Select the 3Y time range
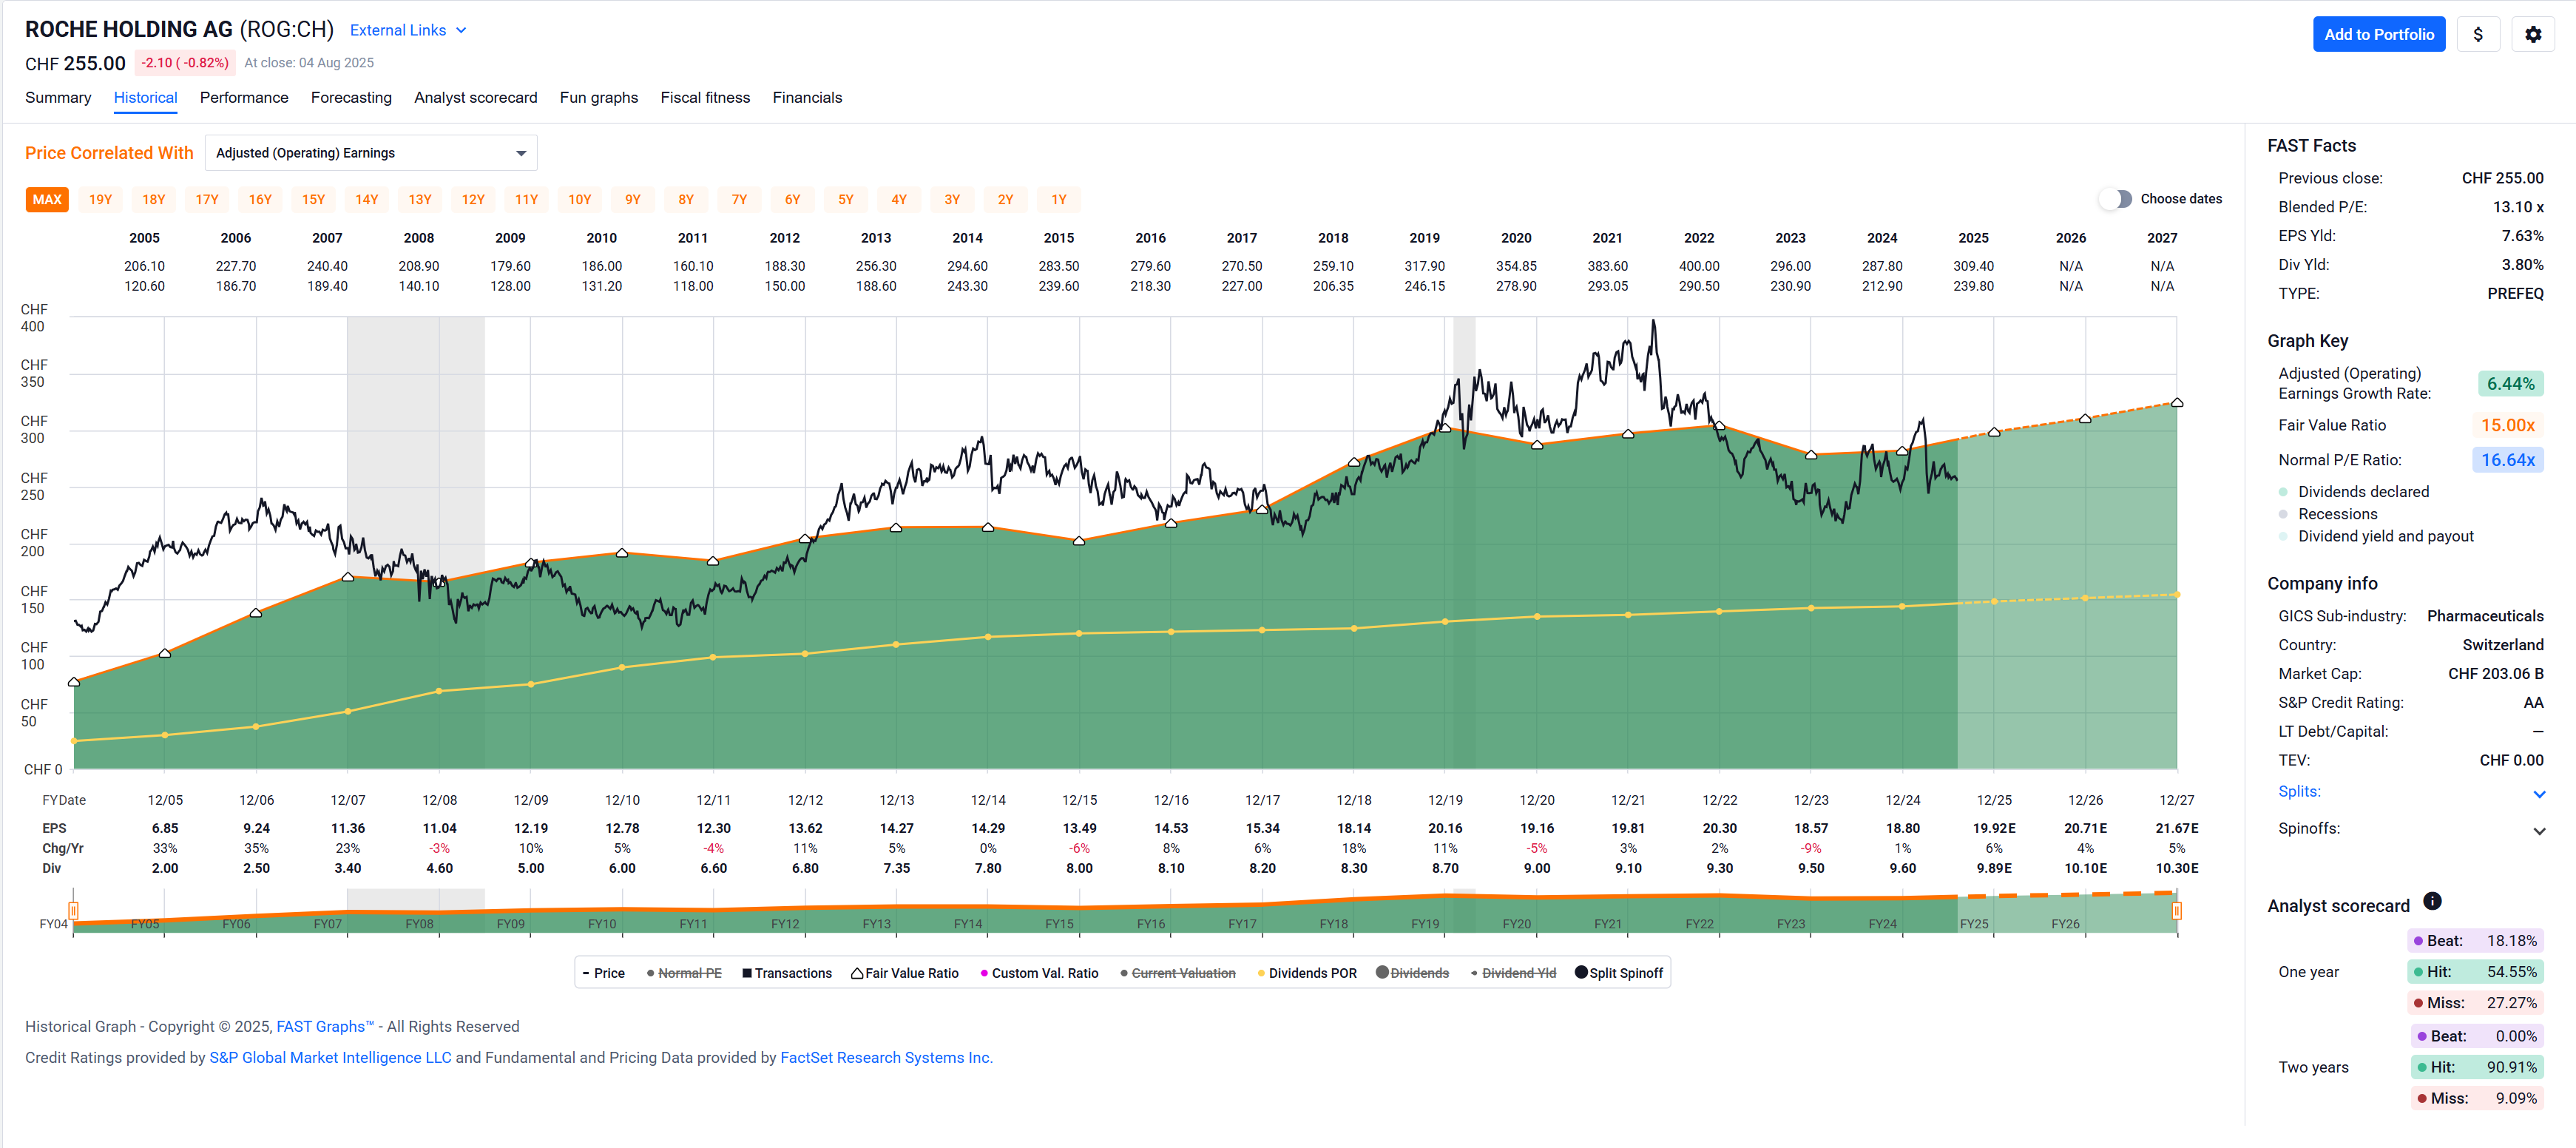2576x1148 pixels. [x=952, y=200]
